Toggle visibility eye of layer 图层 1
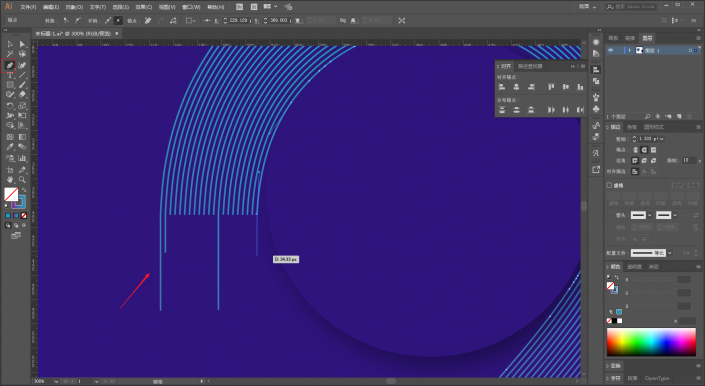This screenshot has width=705, height=386. 611,50
